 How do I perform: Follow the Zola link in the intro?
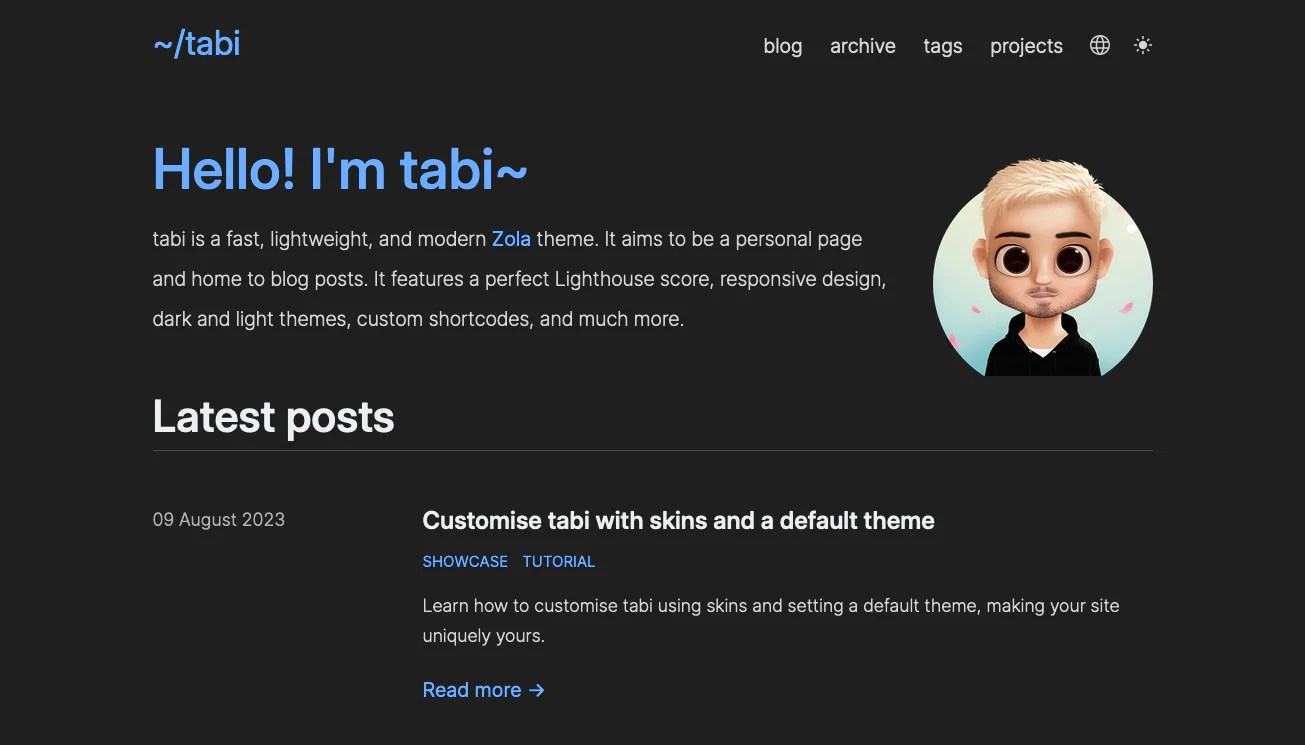(x=511, y=239)
